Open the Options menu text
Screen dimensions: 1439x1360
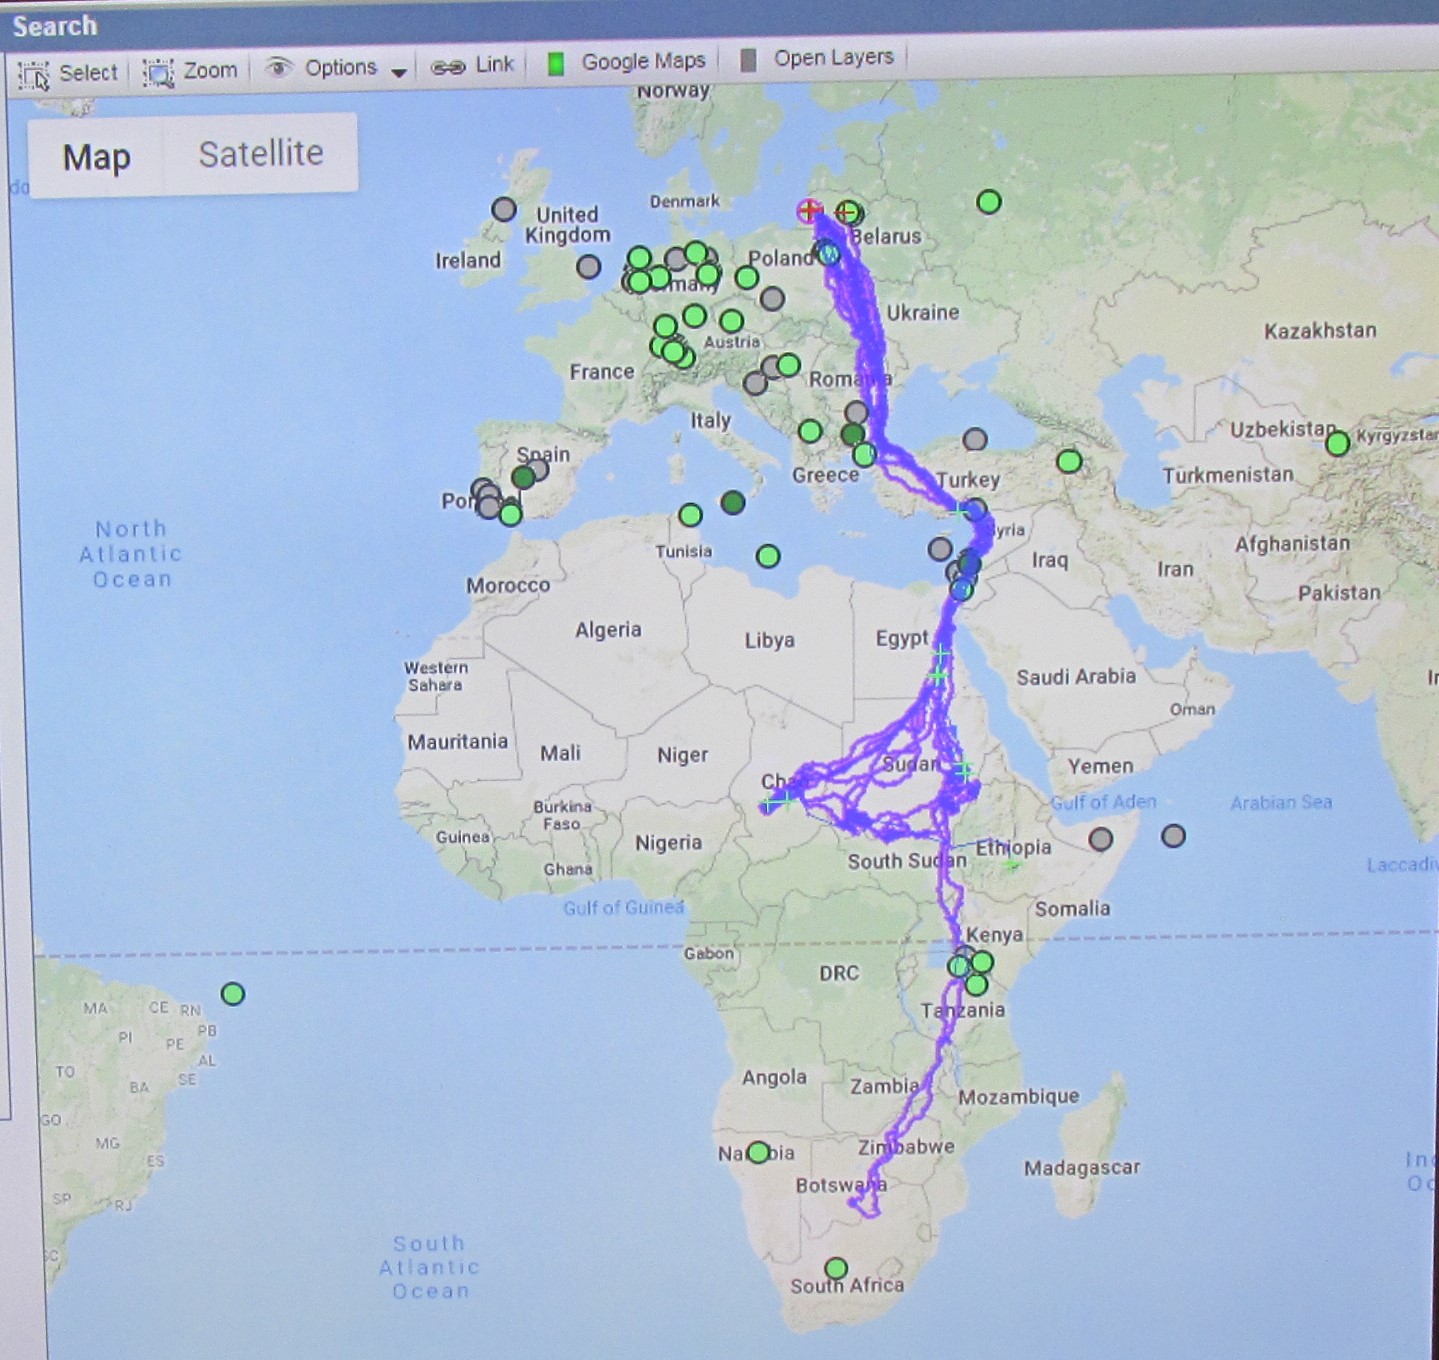[x=341, y=67]
